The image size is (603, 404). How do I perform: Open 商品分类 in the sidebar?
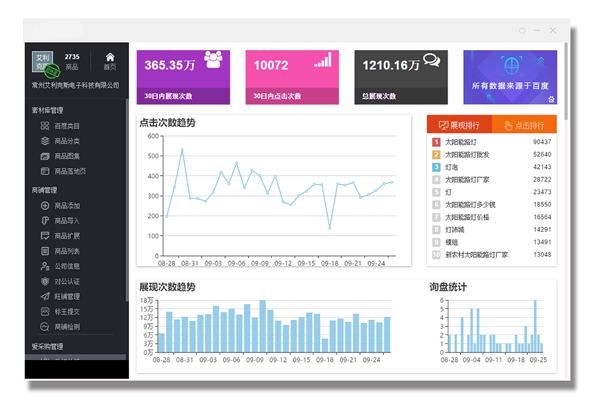[x=66, y=141]
